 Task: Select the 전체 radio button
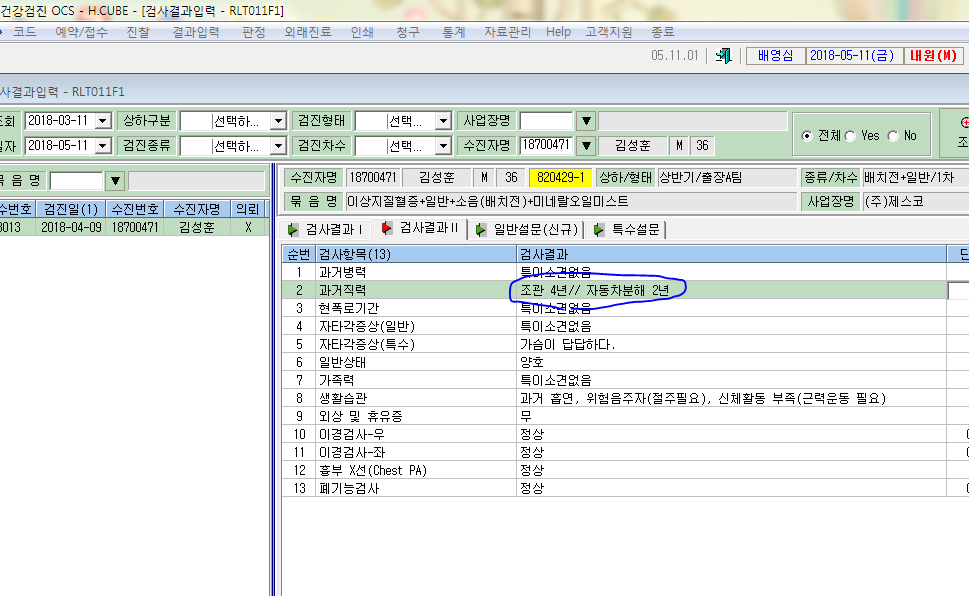pyautogui.click(x=806, y=136)
